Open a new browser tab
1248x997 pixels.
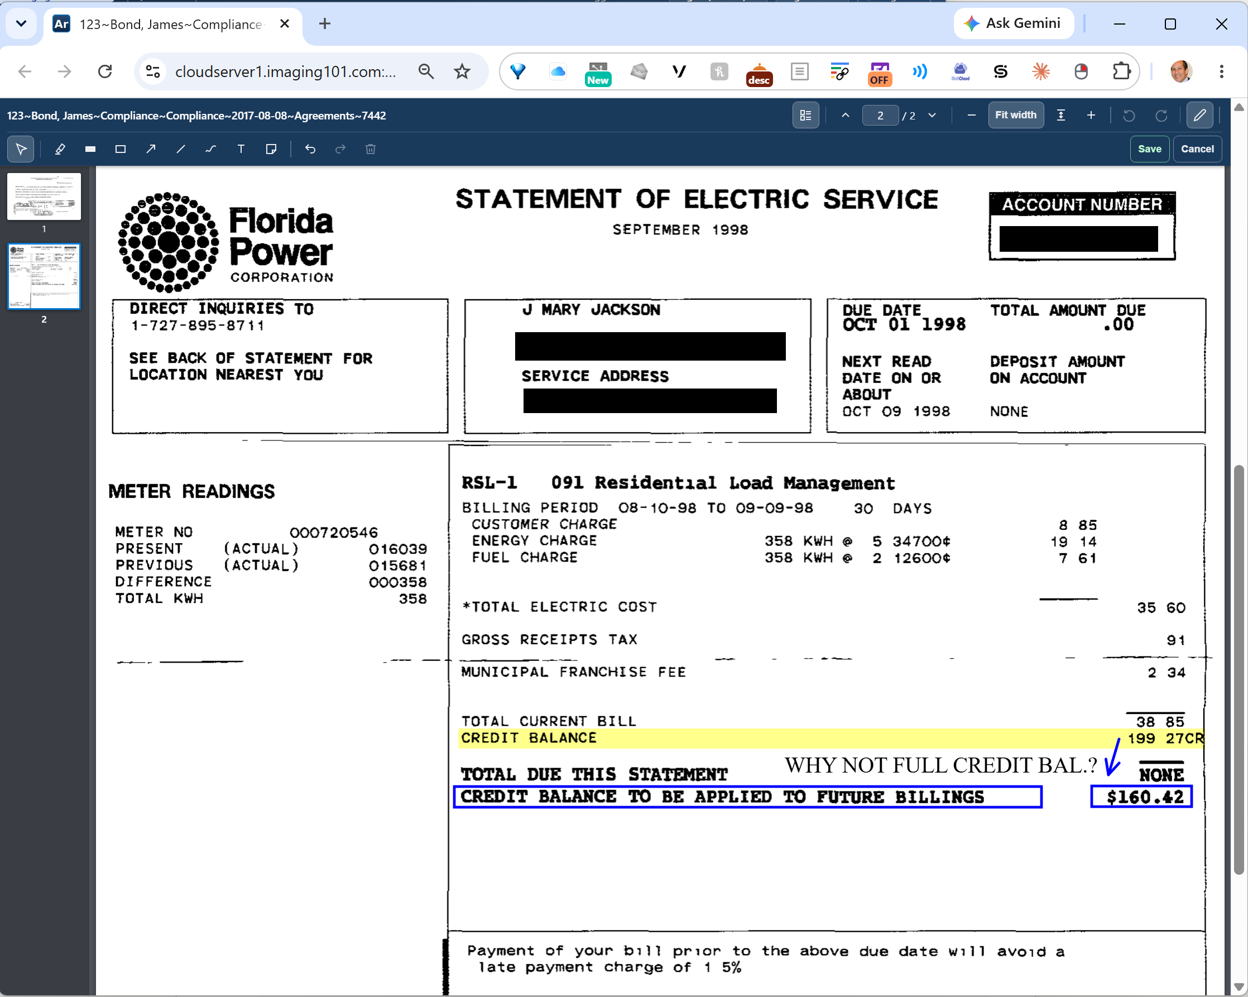pos(325,24)
